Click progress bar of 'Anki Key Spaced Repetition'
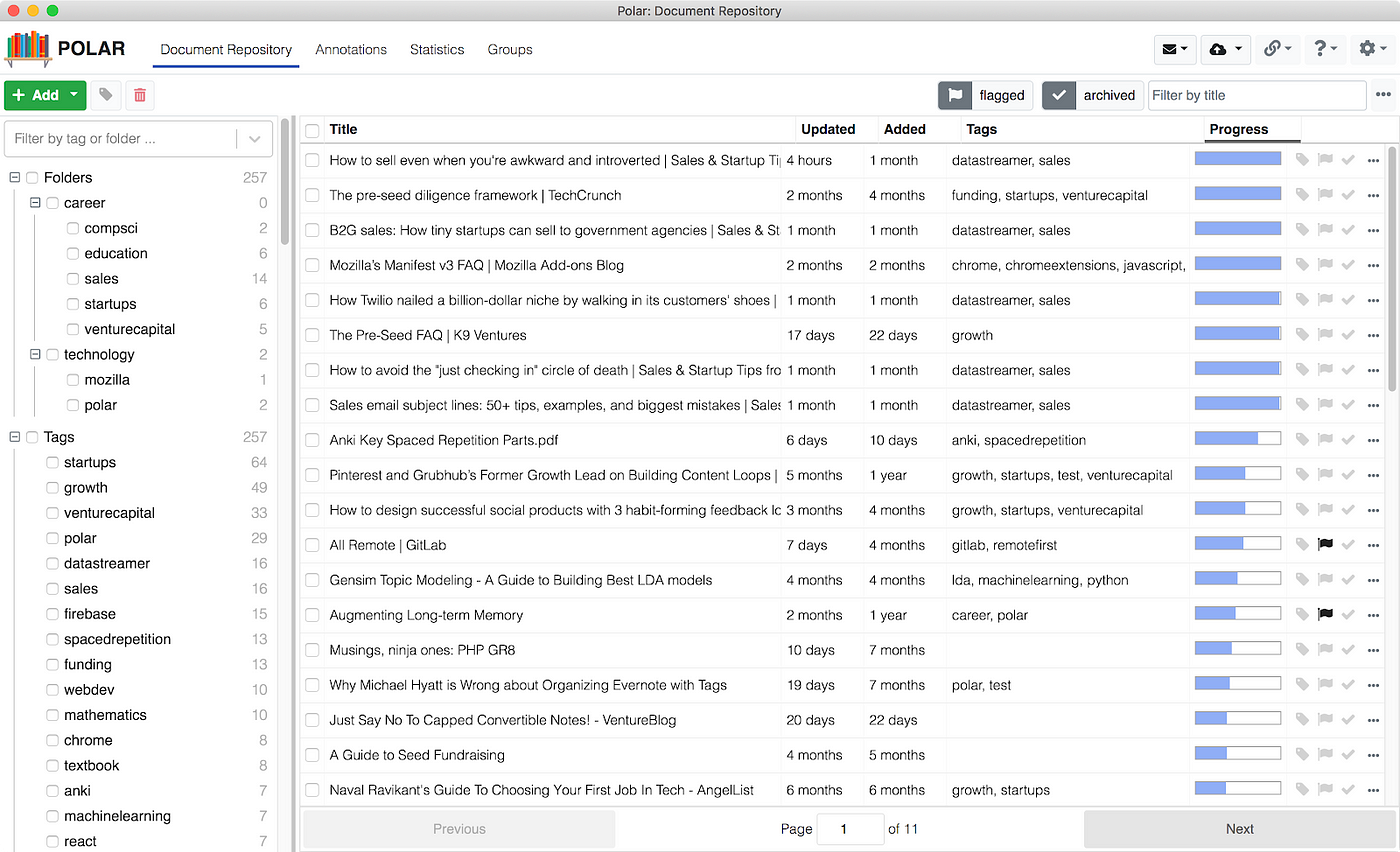 click(1238, 438)
